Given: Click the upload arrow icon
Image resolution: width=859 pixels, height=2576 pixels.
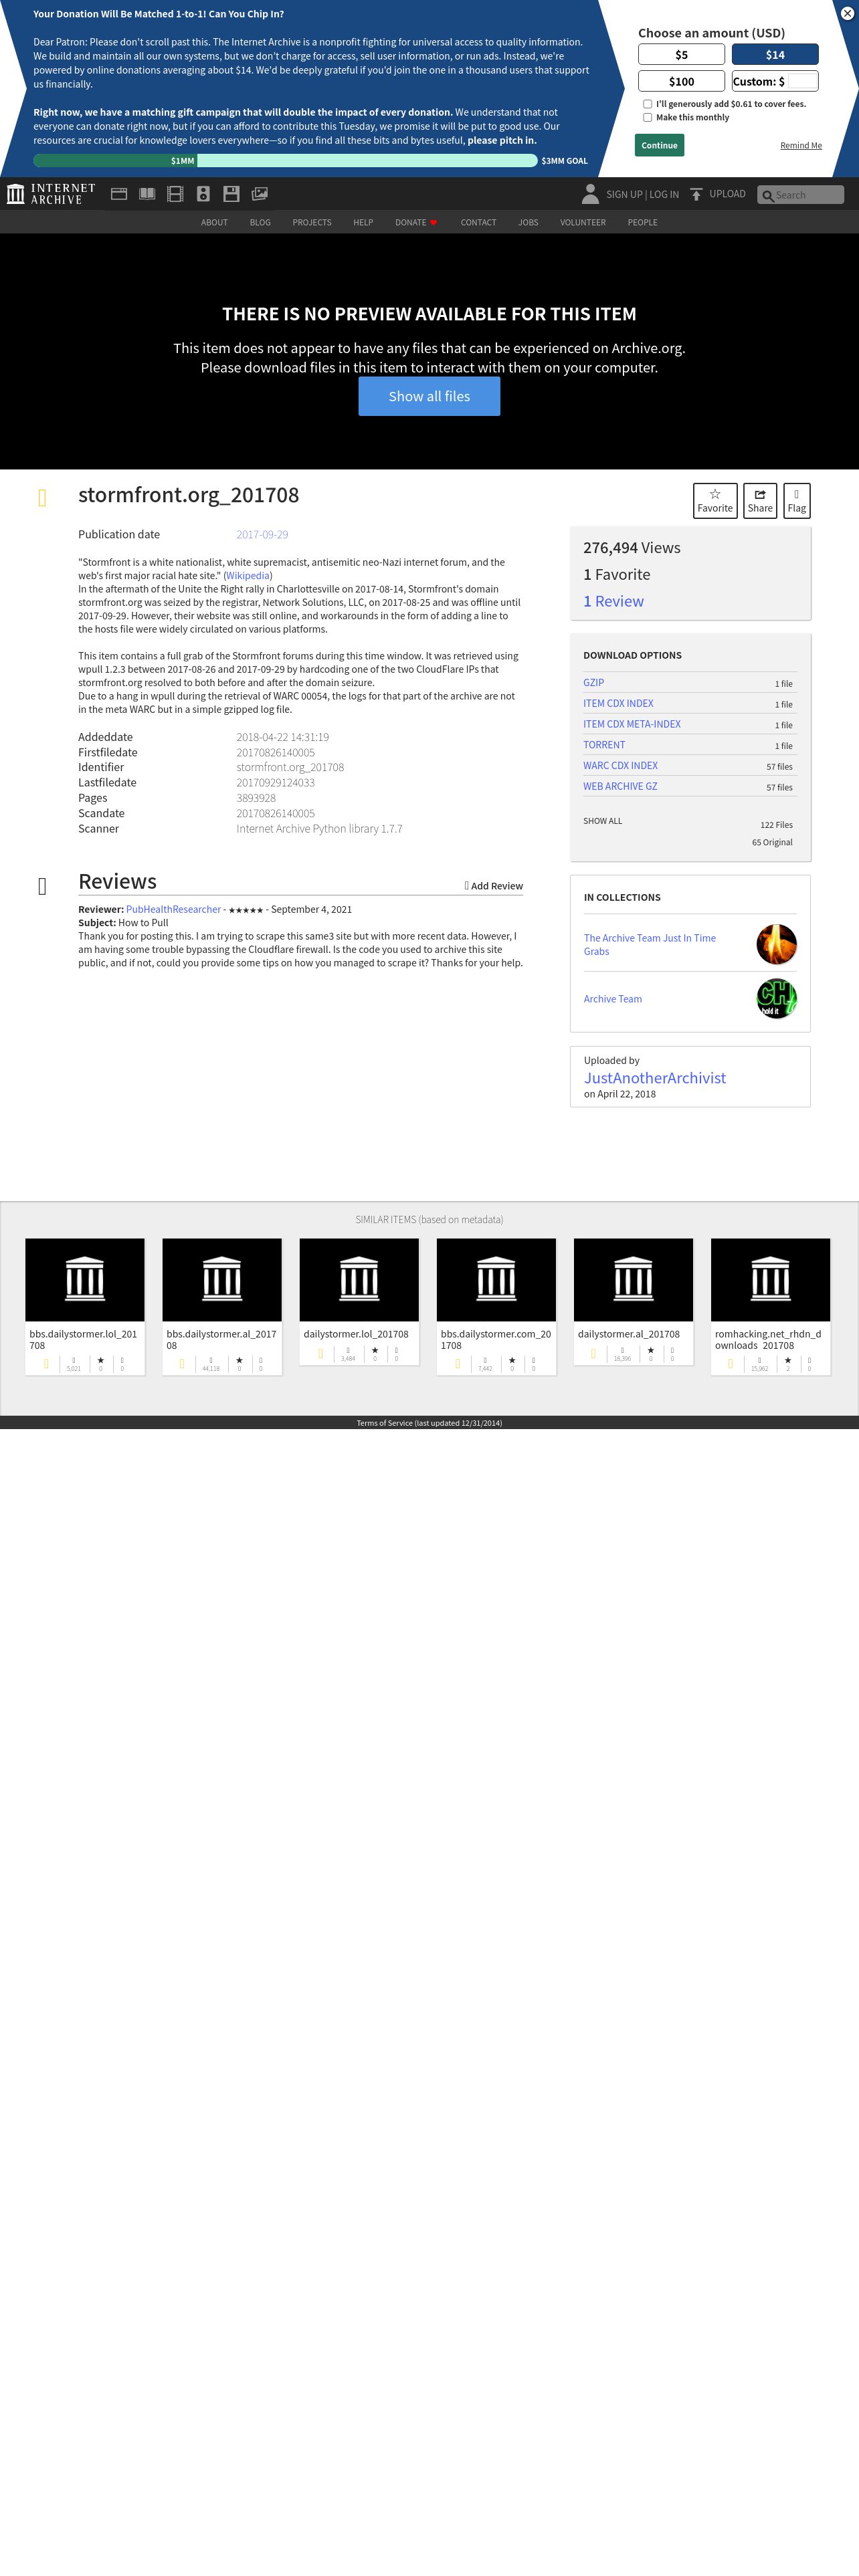Looking at the screenshot, I should (696, 194).
